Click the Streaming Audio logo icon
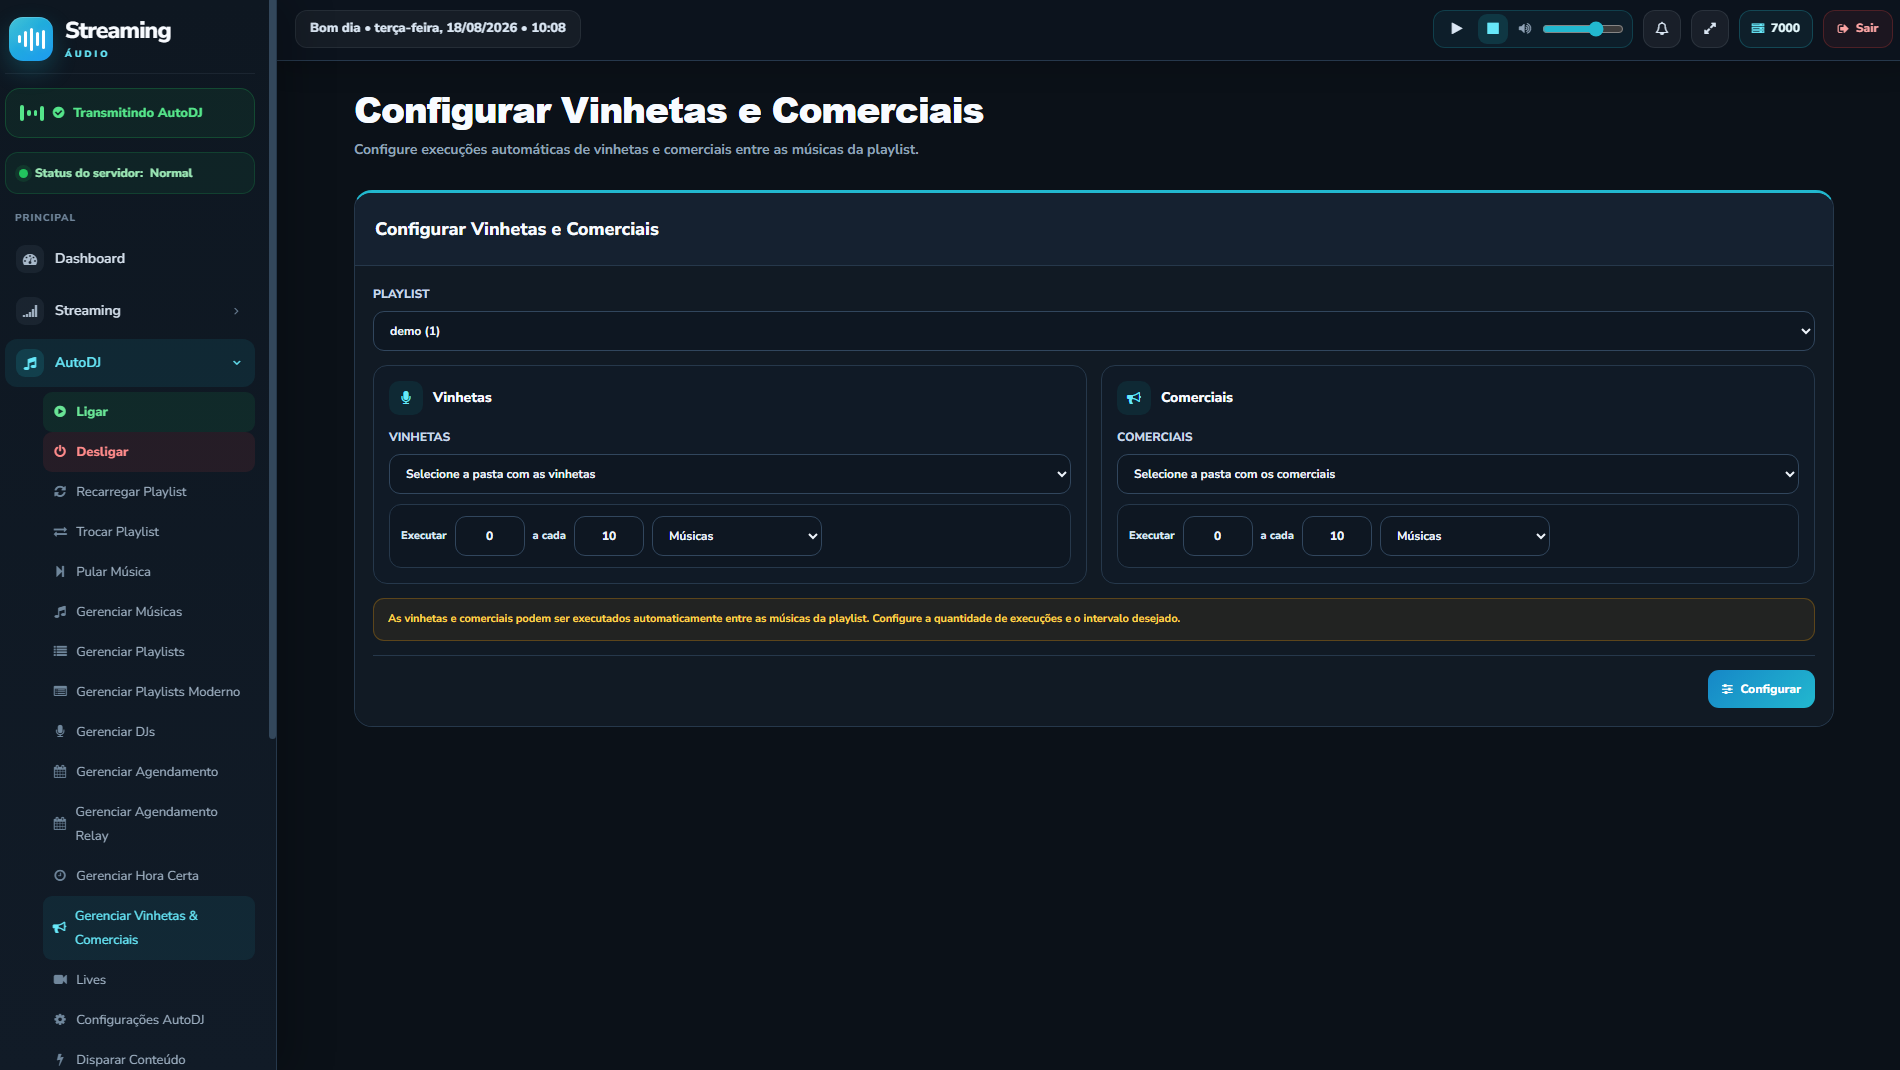 coord(31,39)
